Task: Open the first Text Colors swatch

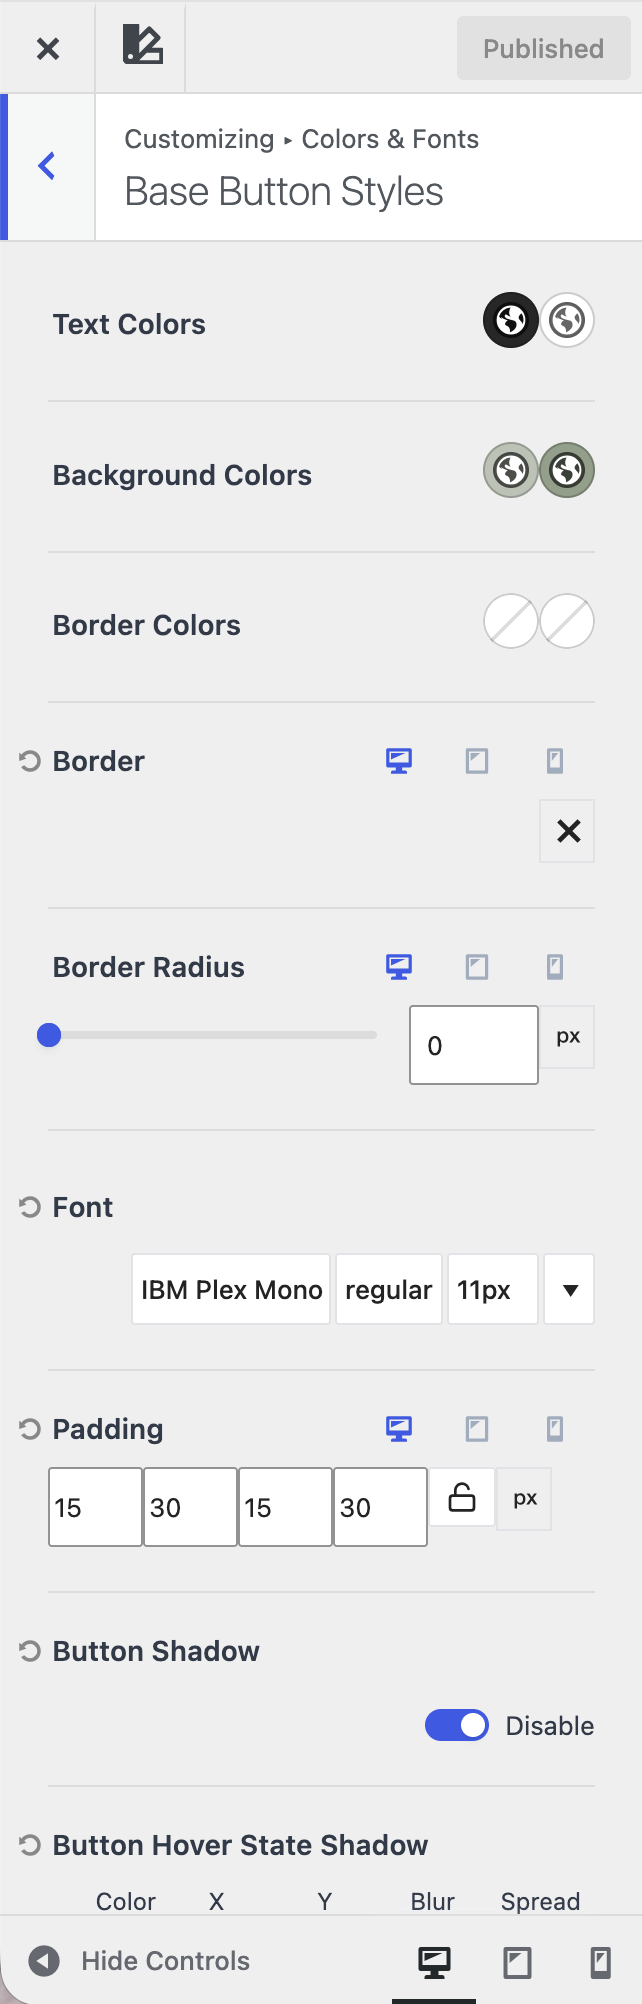Action: click(x=511, y=320)
